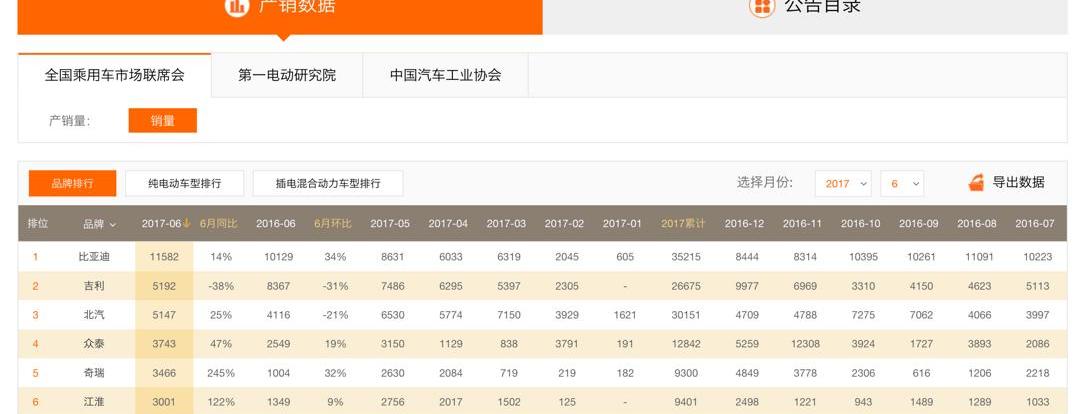Image resolution: width=1080 pixels, height=414 pixels.
Task: Click the 导出数据 export icon
Action: (976, 183)
